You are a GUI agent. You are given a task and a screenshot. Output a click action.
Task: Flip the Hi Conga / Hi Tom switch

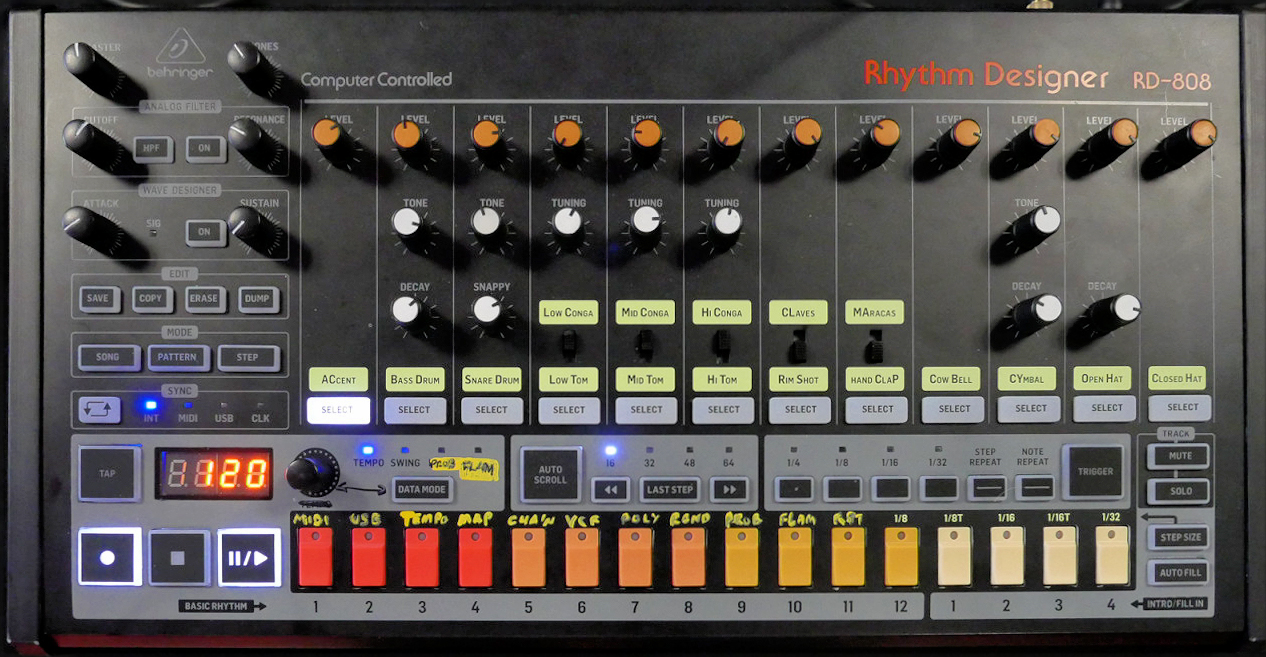(x=722, y=346)
